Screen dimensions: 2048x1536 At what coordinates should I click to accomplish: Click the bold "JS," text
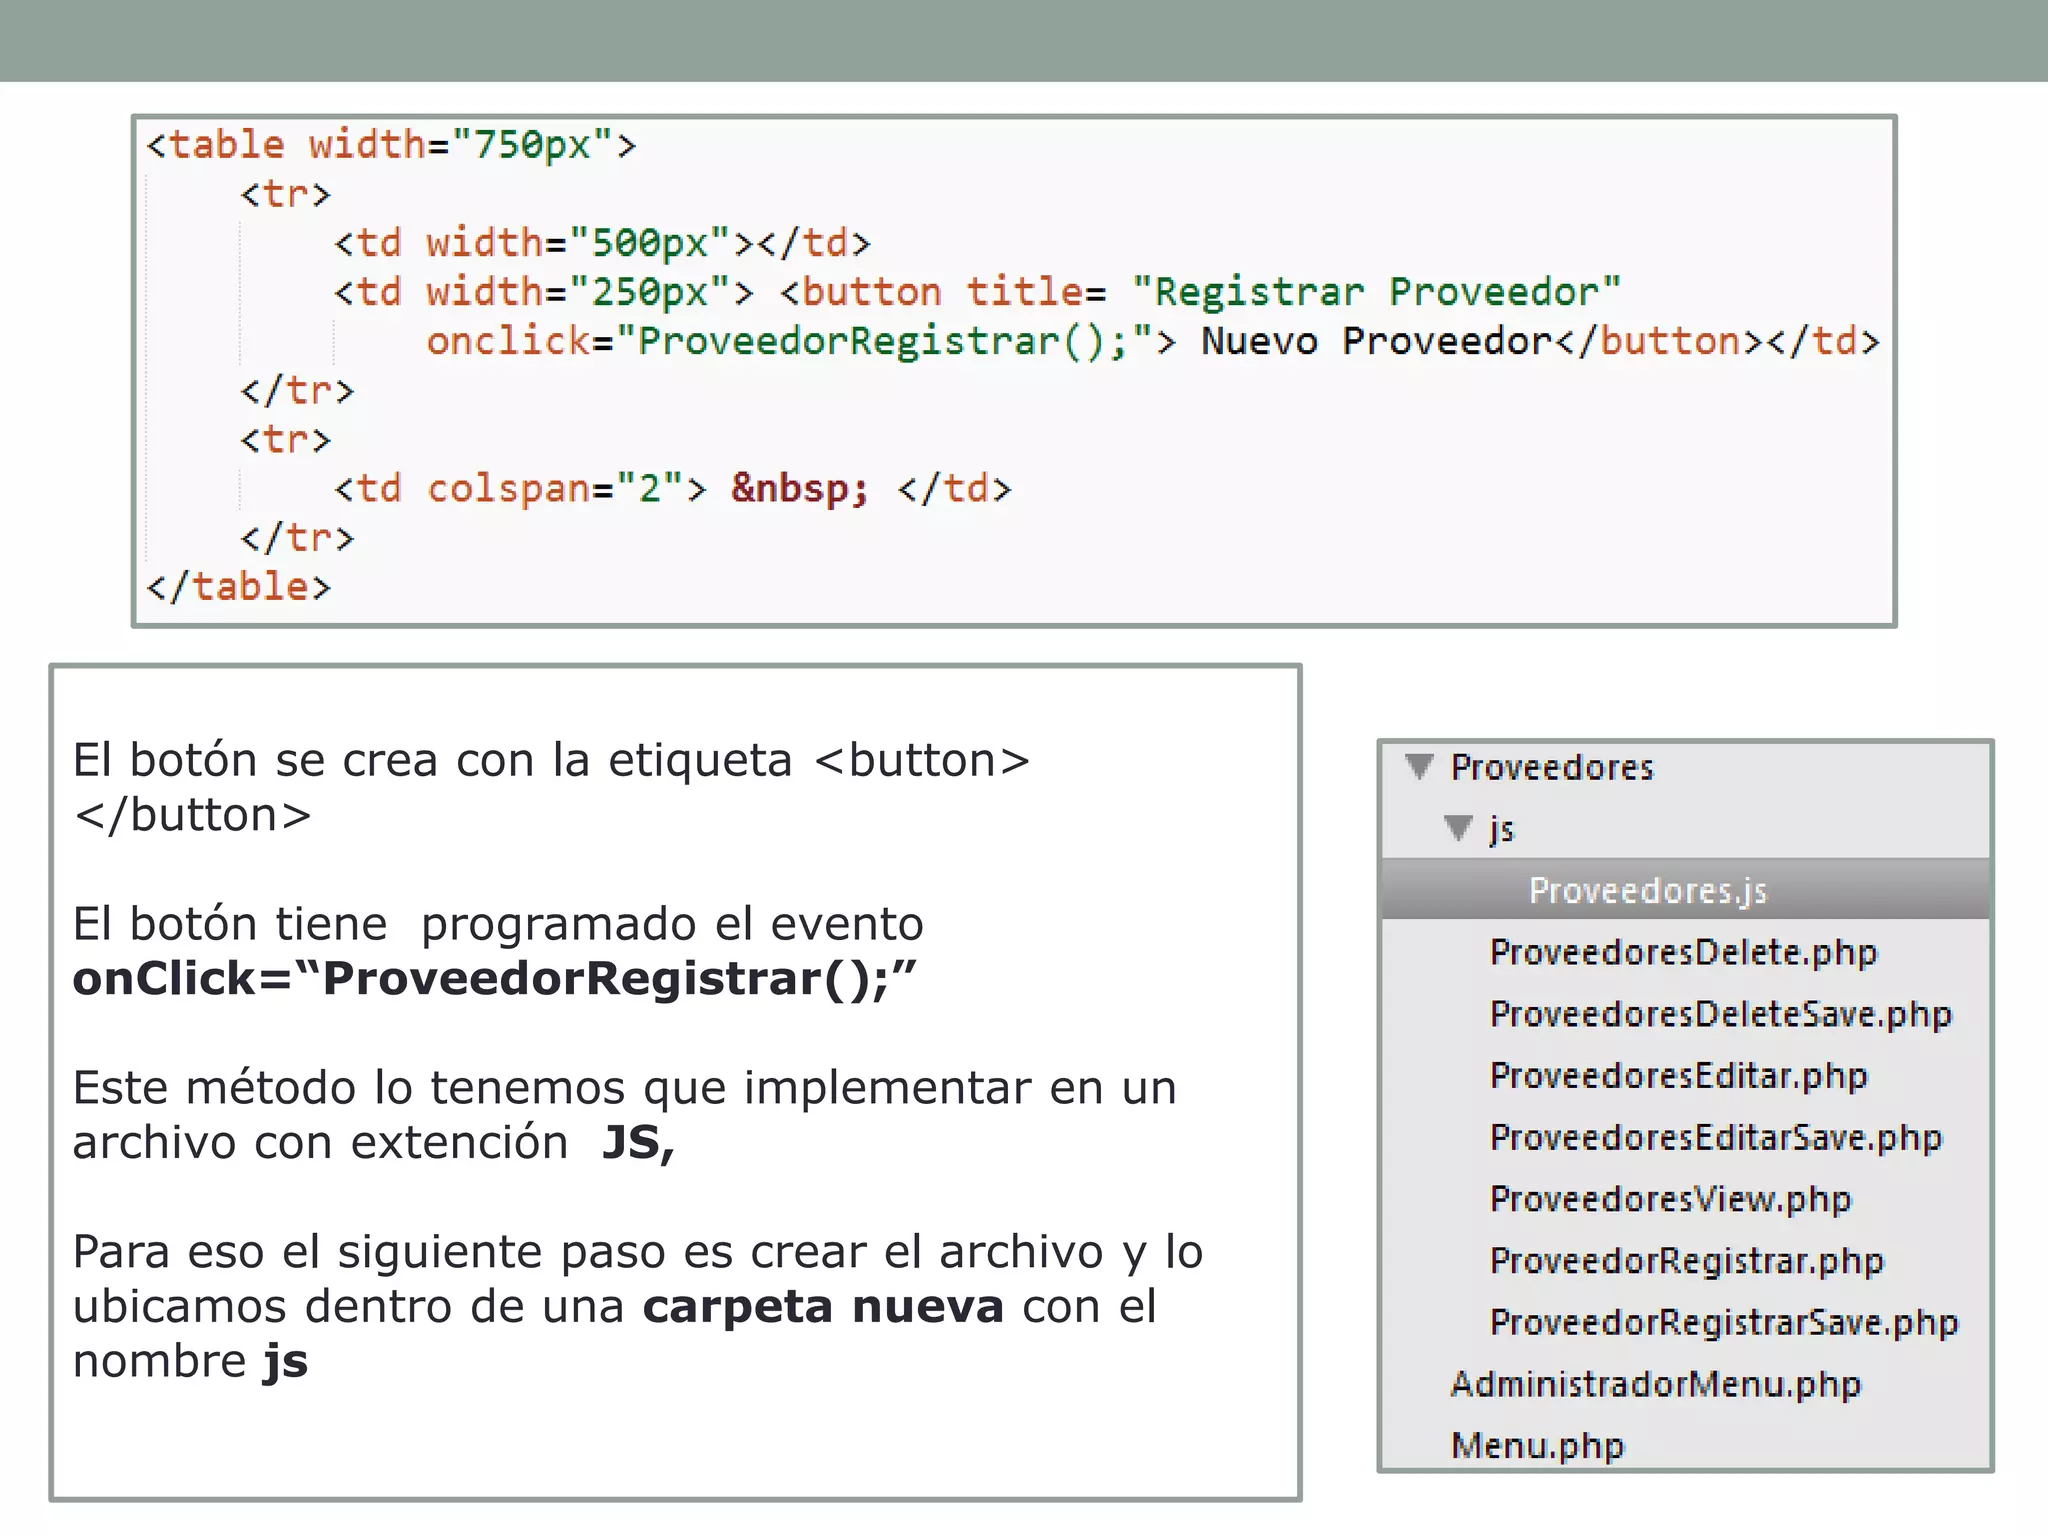638,1142
